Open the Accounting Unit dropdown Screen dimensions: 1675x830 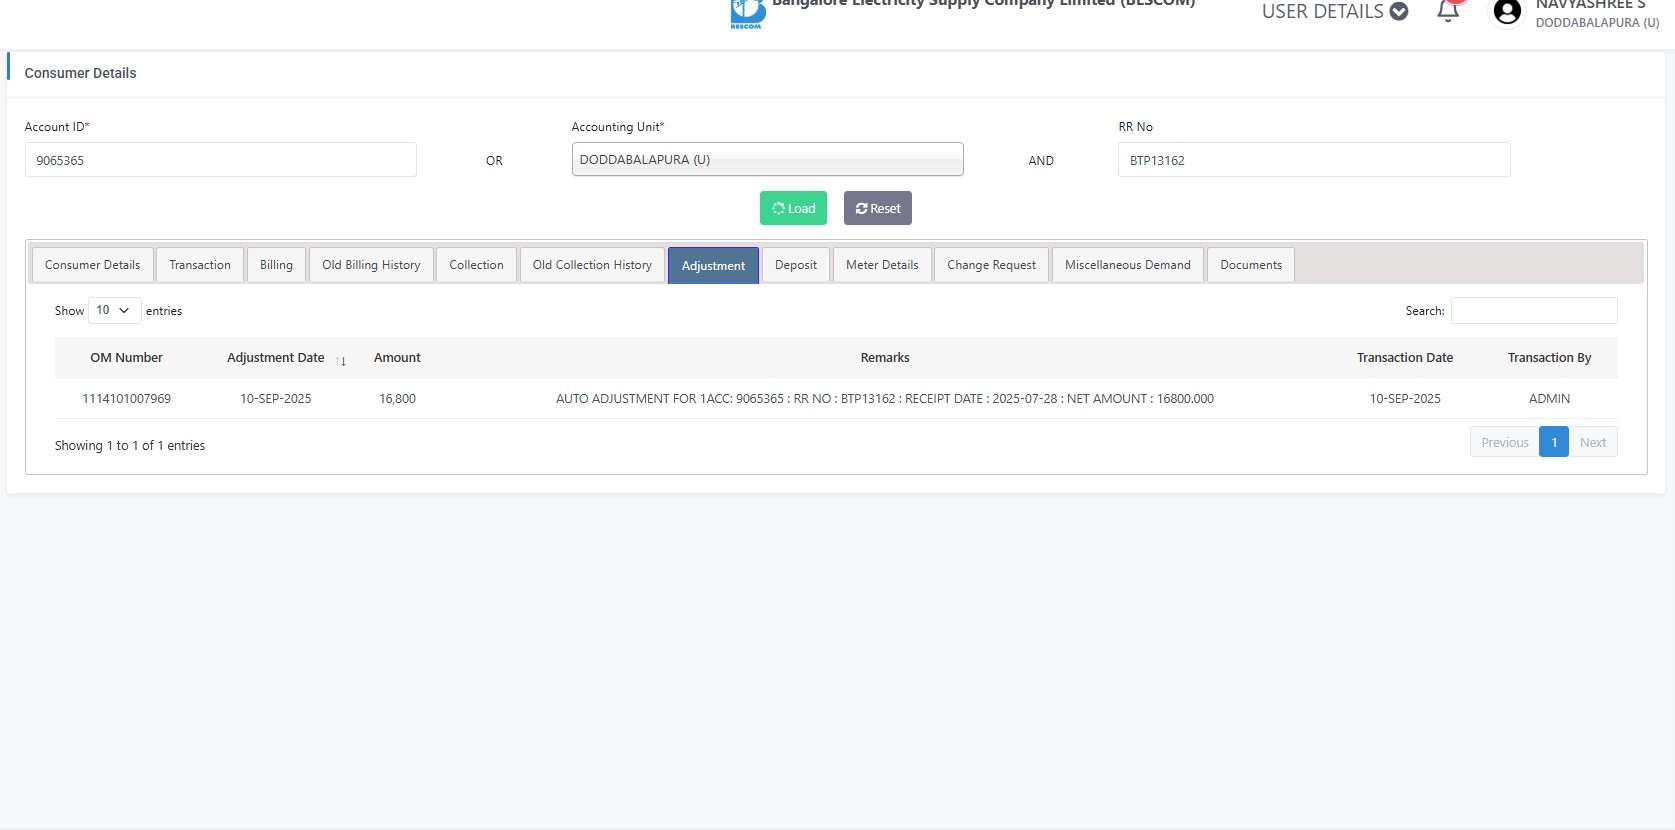(x=767, y=159)
